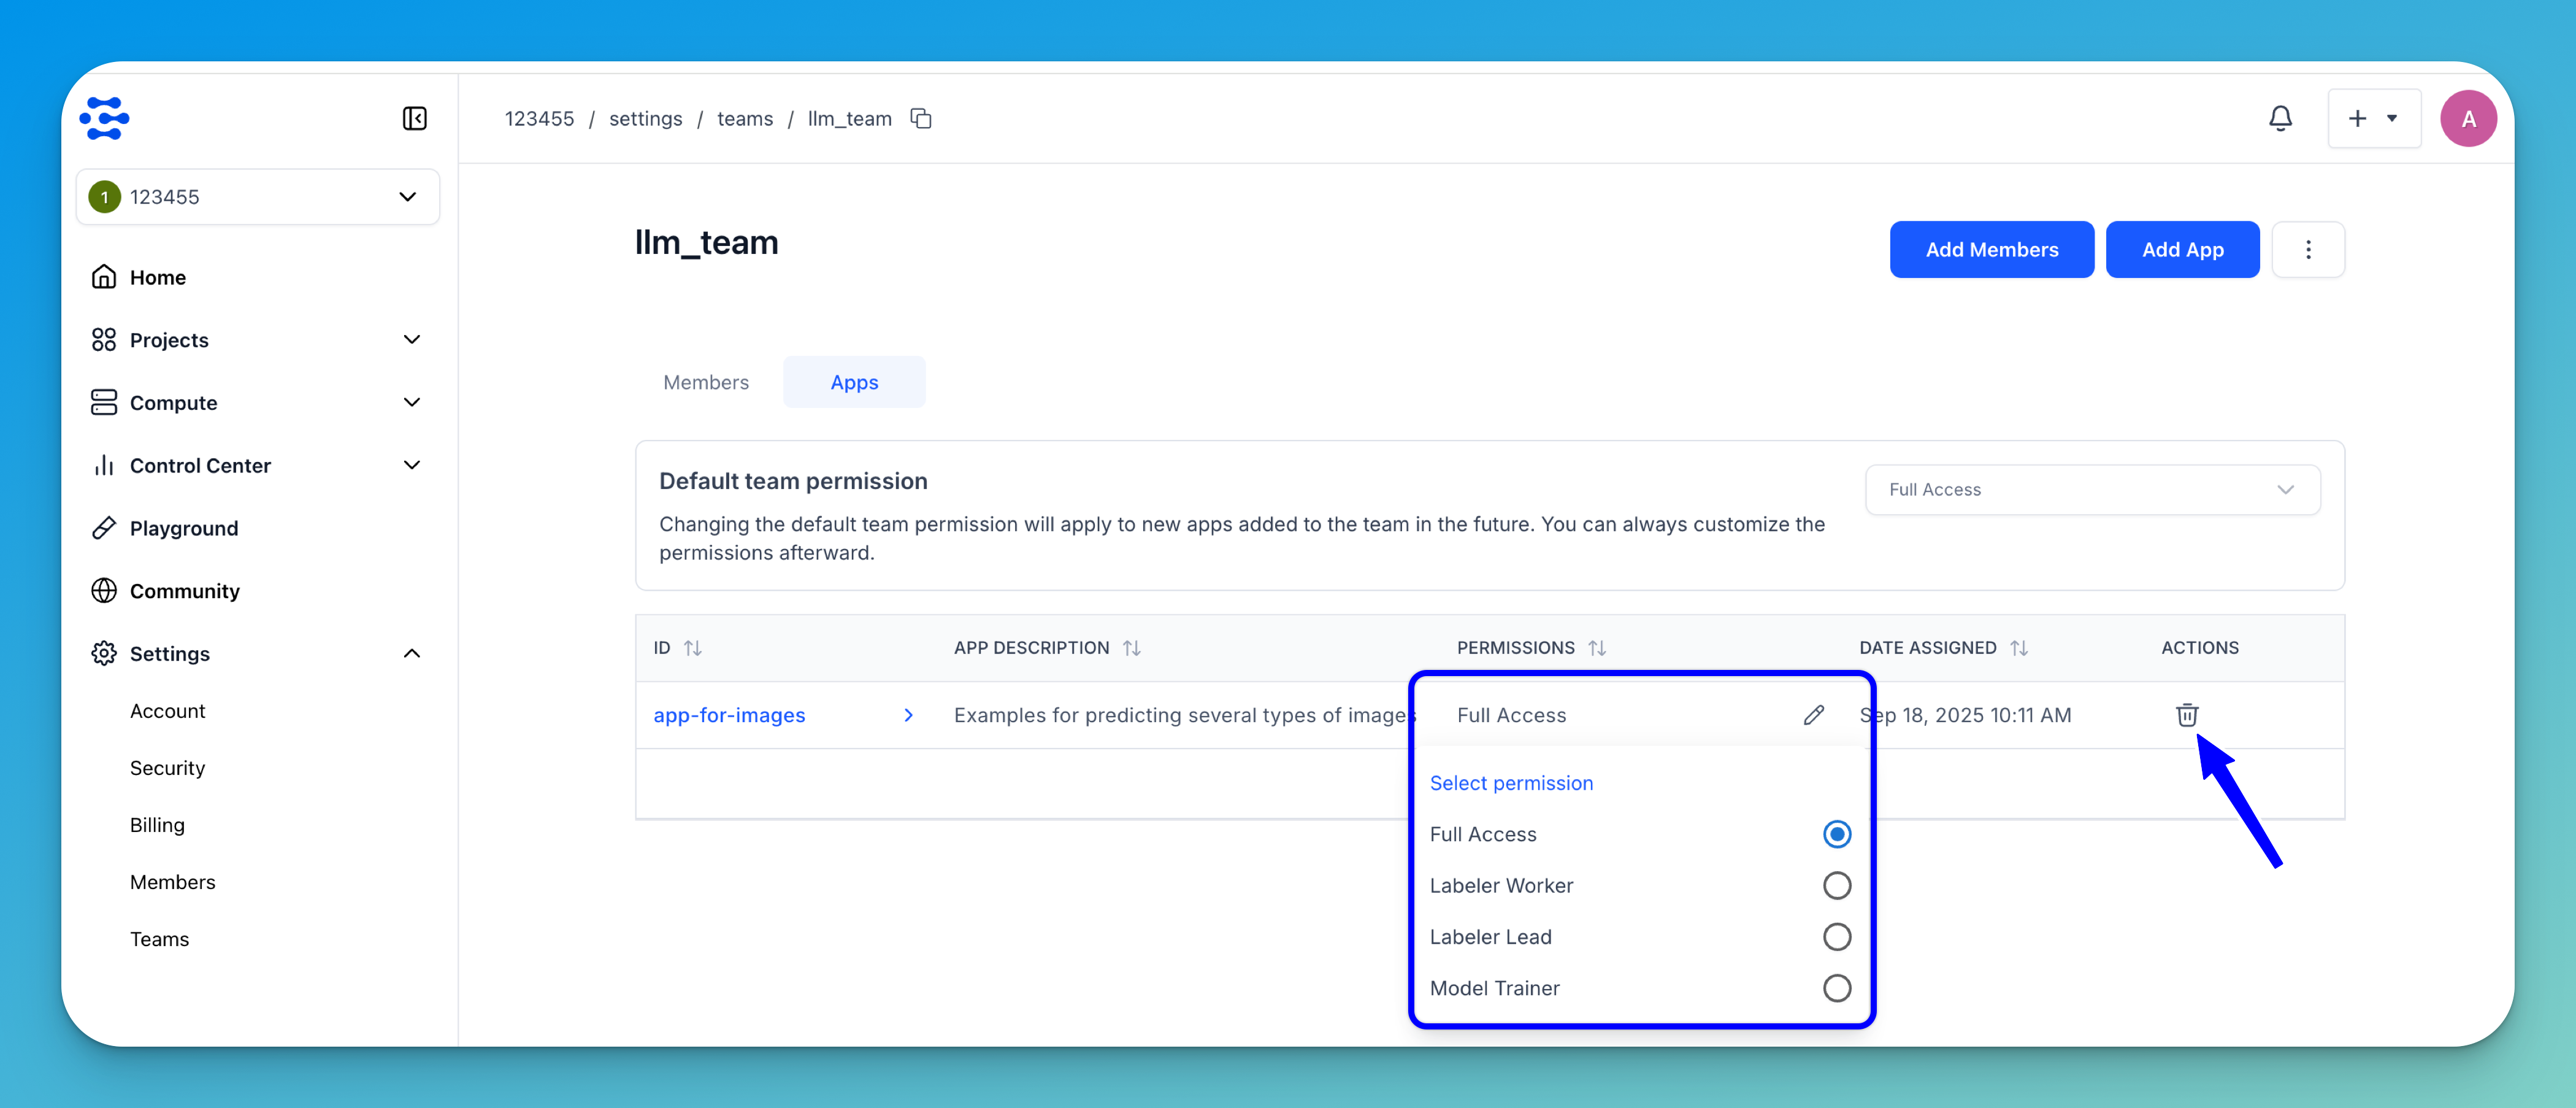Open the app-for-images link
This screenshot has height=1108, width=2576.
click(729, 715)
